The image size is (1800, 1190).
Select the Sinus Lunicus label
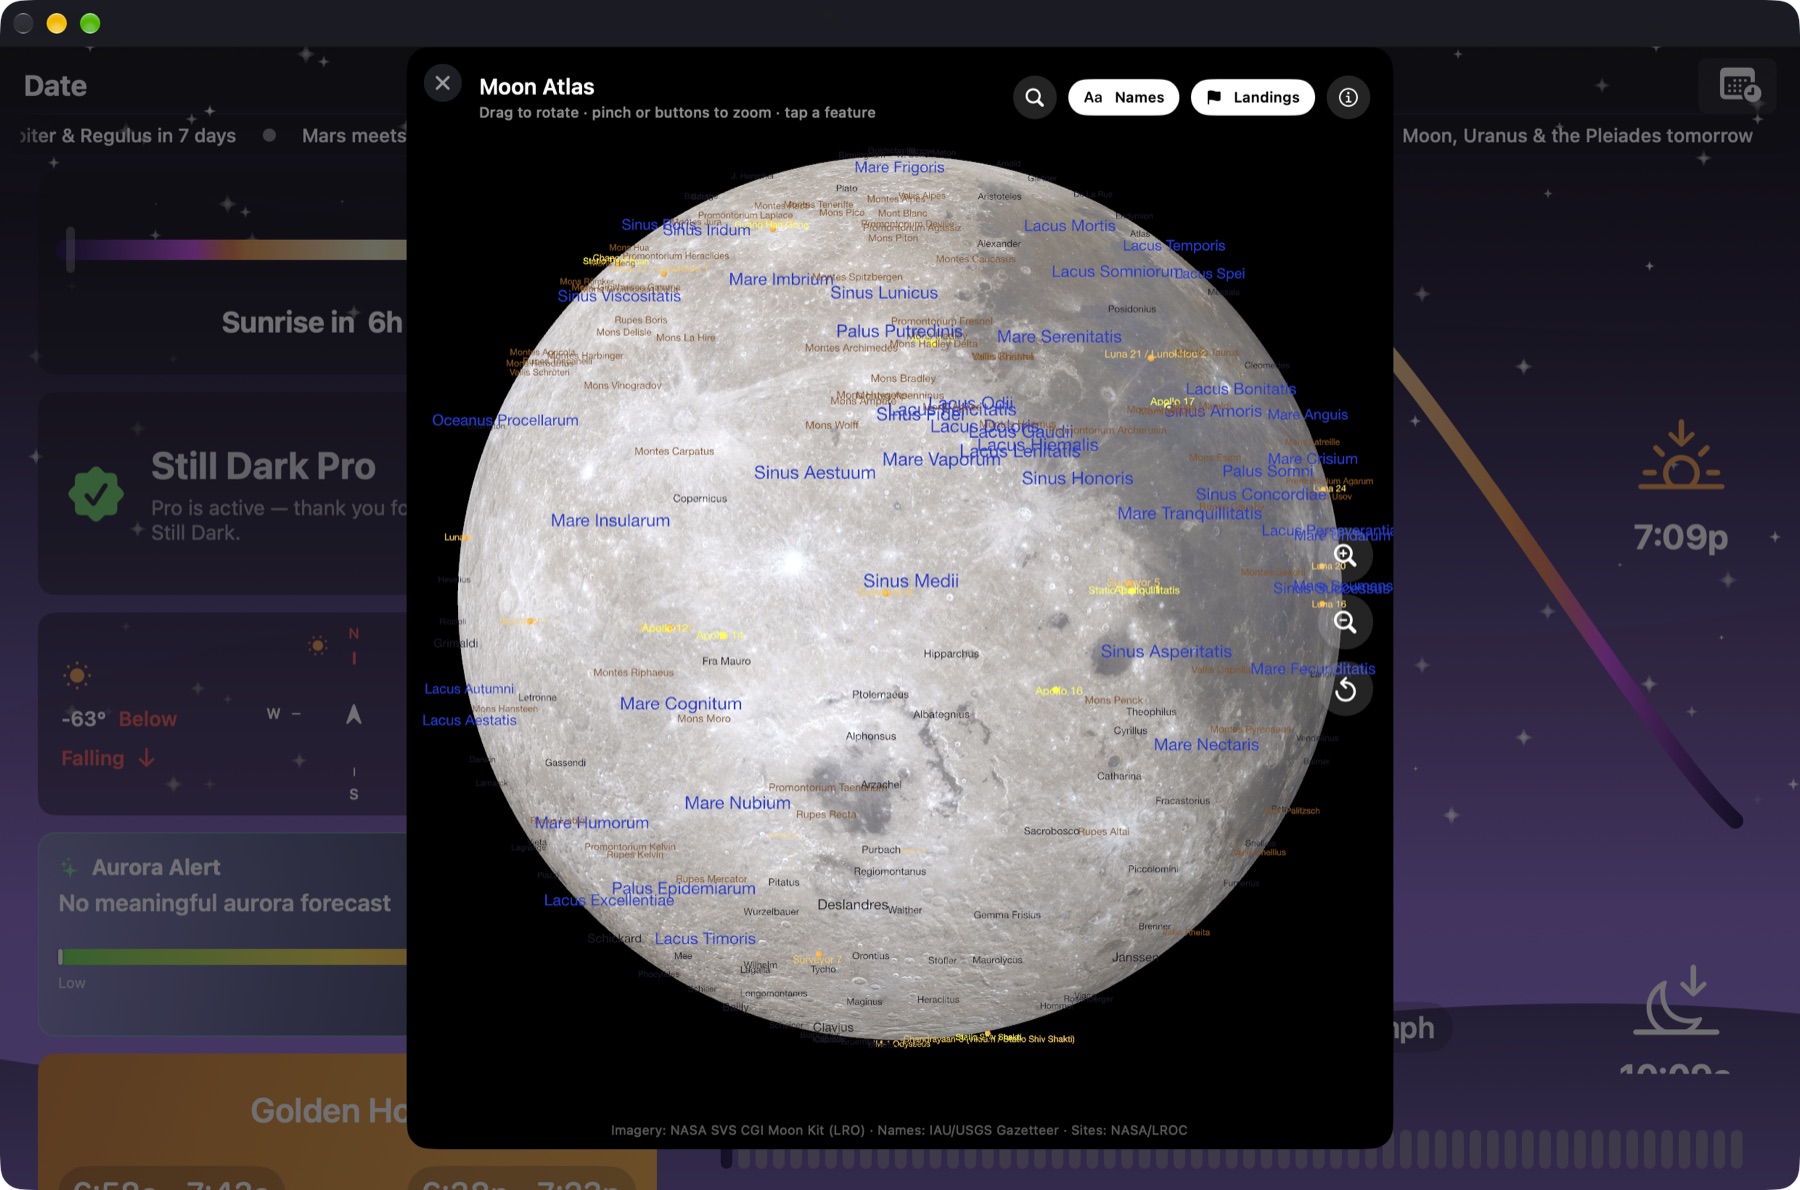(x=884, y=293)
